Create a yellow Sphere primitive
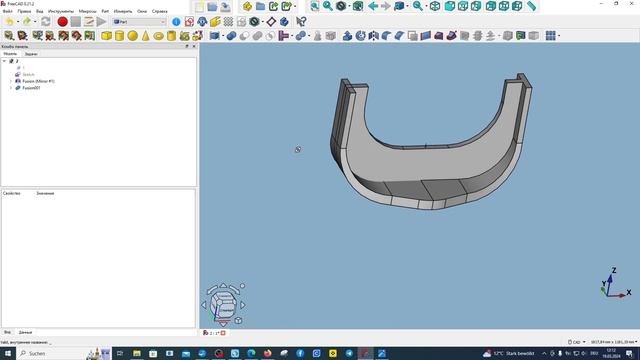 [132, 36]
